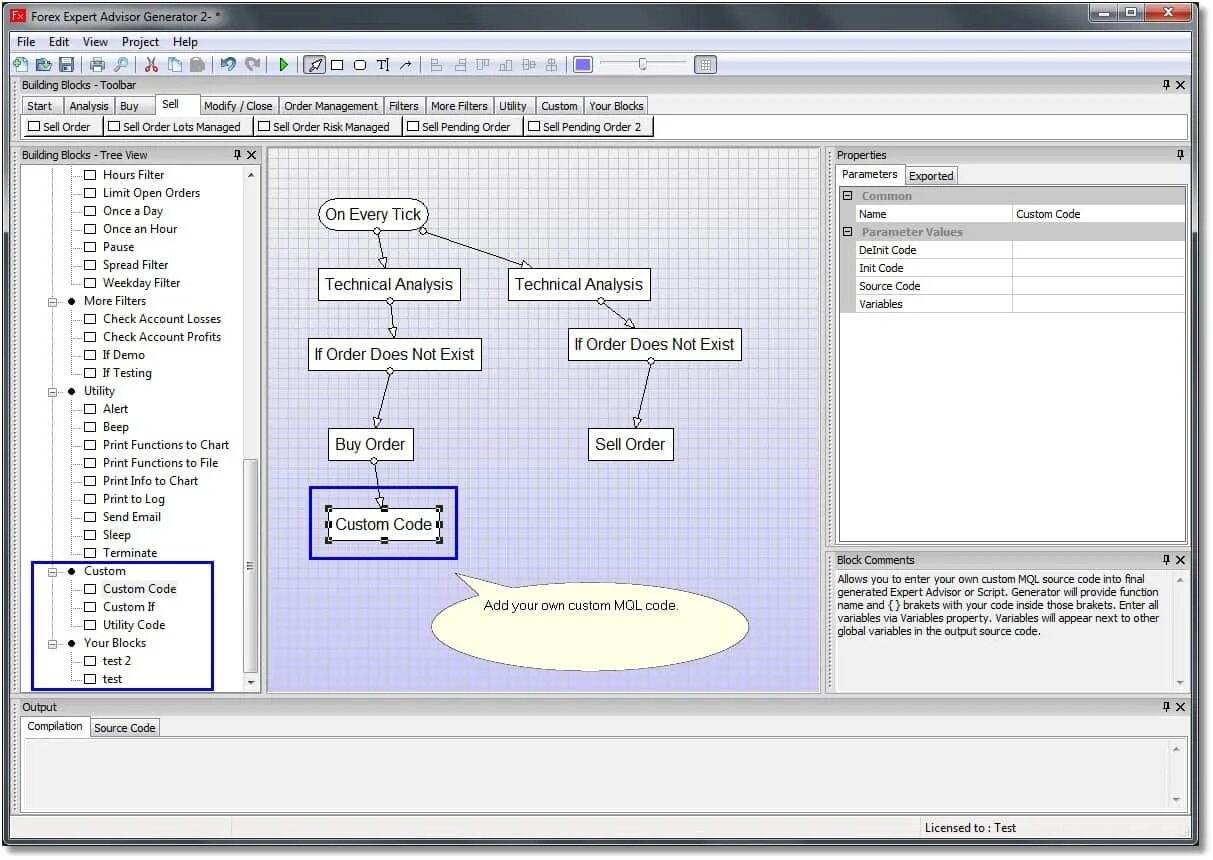Show the Source Code output tab
The height and width of the screenshot is (860, 1213).
(x=125, y=728)
